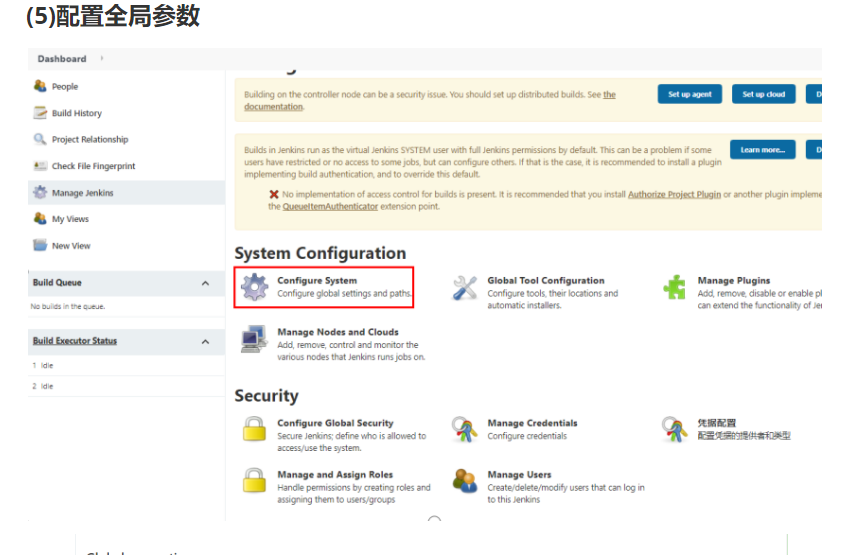Click the Manage Jenkins gear icon in sidebar
The height and width of the screenshot is (555, 868).
(40, 192)
